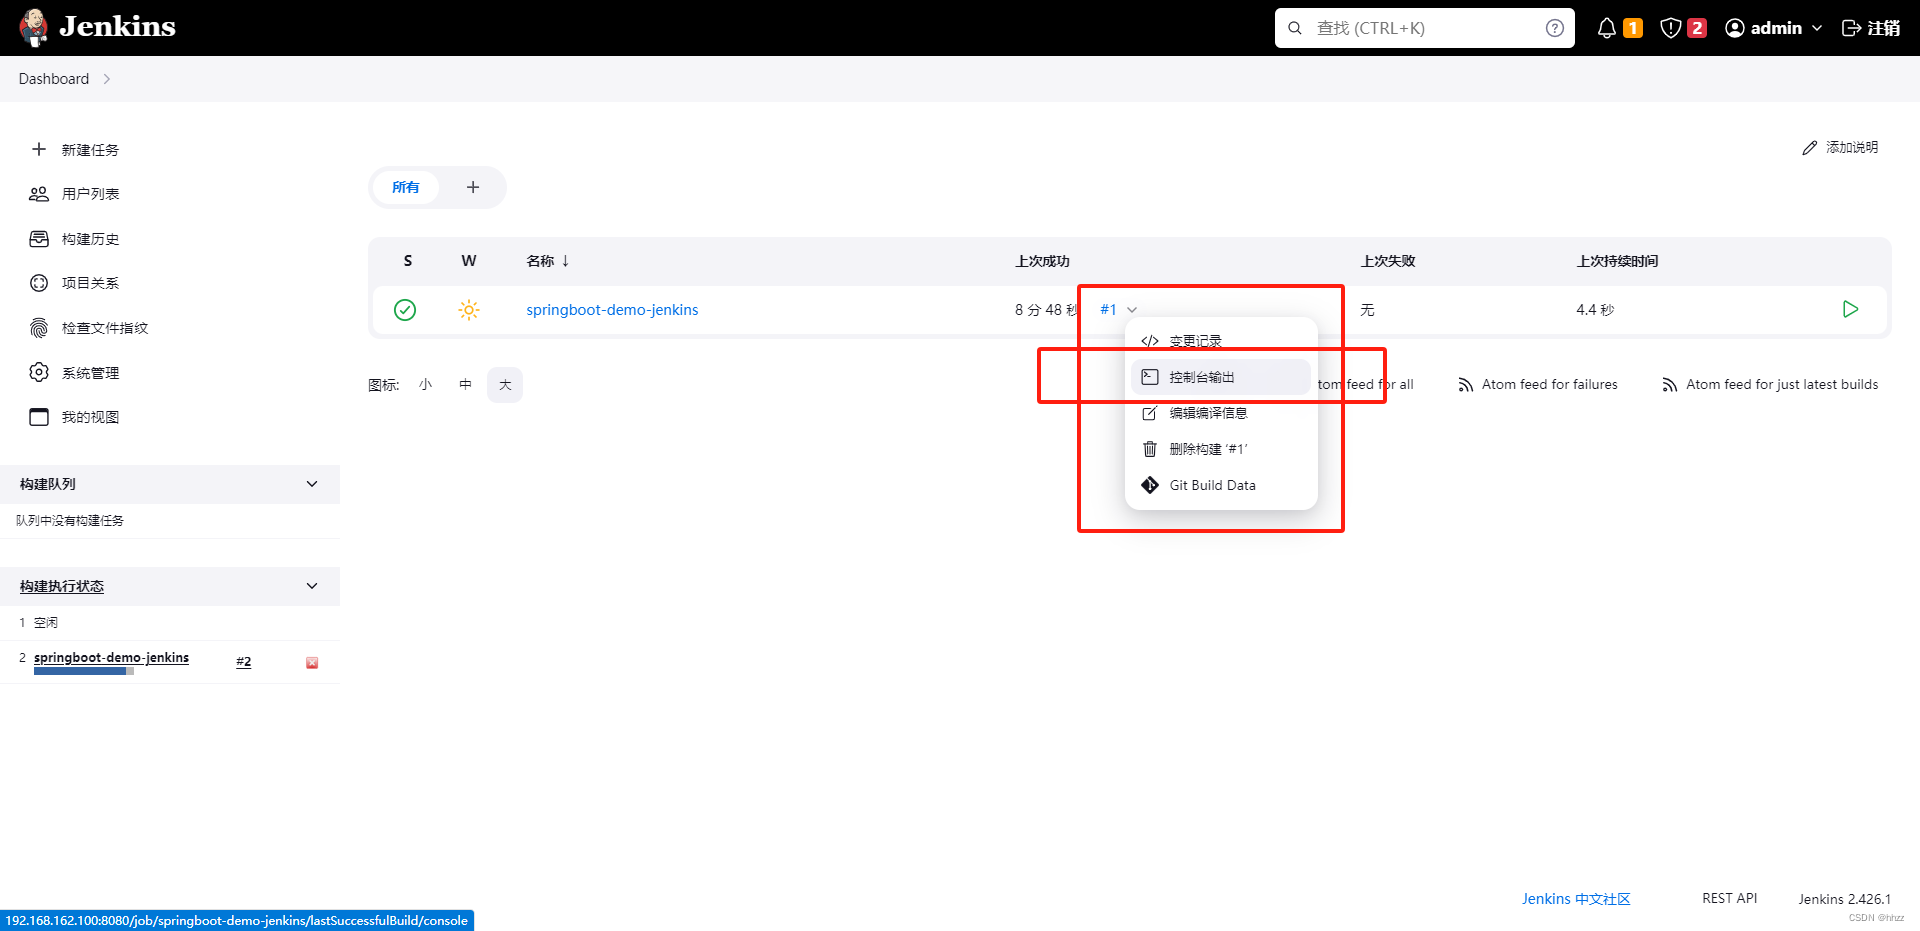
Task: Open the REST API link
Action: [1729, 898]
